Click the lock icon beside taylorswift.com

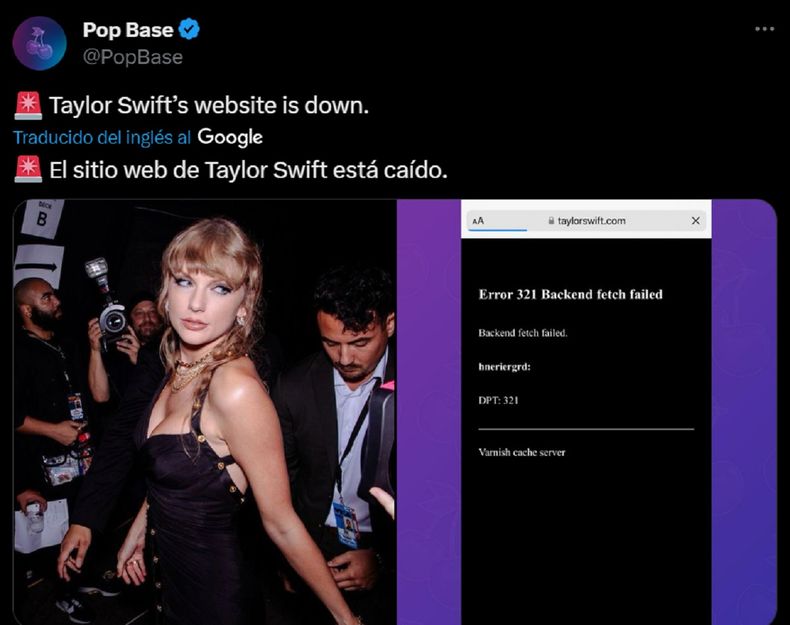549,221
